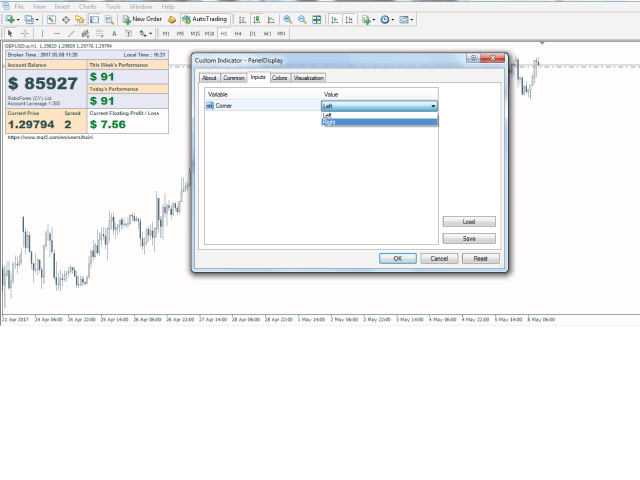Open the Charts menu
Image resolution: width=640 pixels, height=480 pixels.
(x=88, y=6)
